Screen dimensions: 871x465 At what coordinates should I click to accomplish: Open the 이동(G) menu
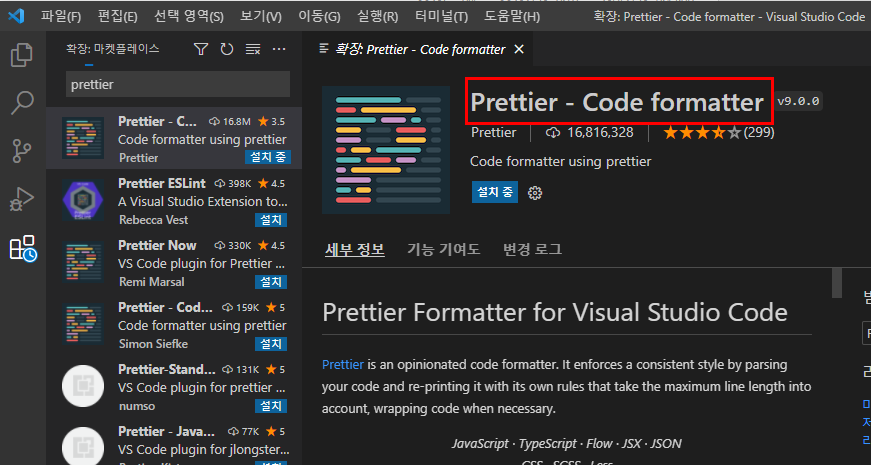point(319,17)
